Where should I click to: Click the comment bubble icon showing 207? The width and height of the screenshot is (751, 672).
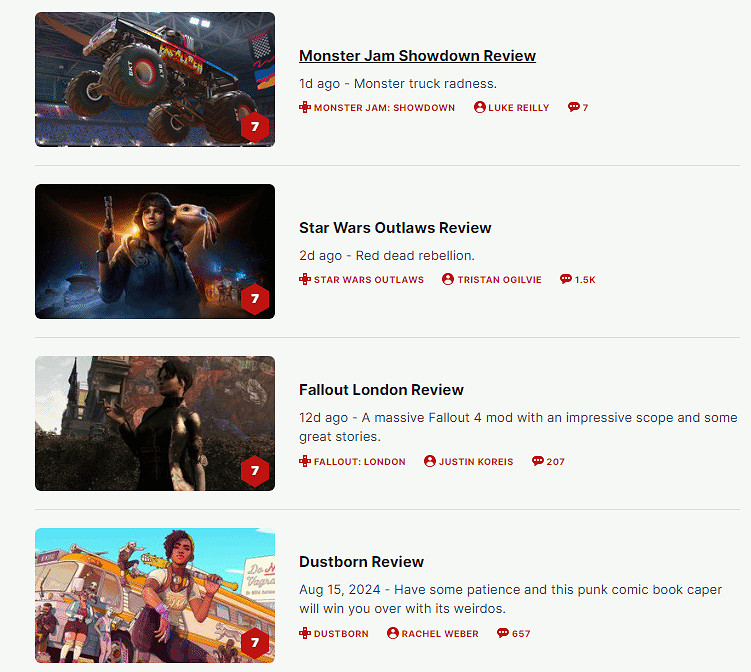click(538, 461)
